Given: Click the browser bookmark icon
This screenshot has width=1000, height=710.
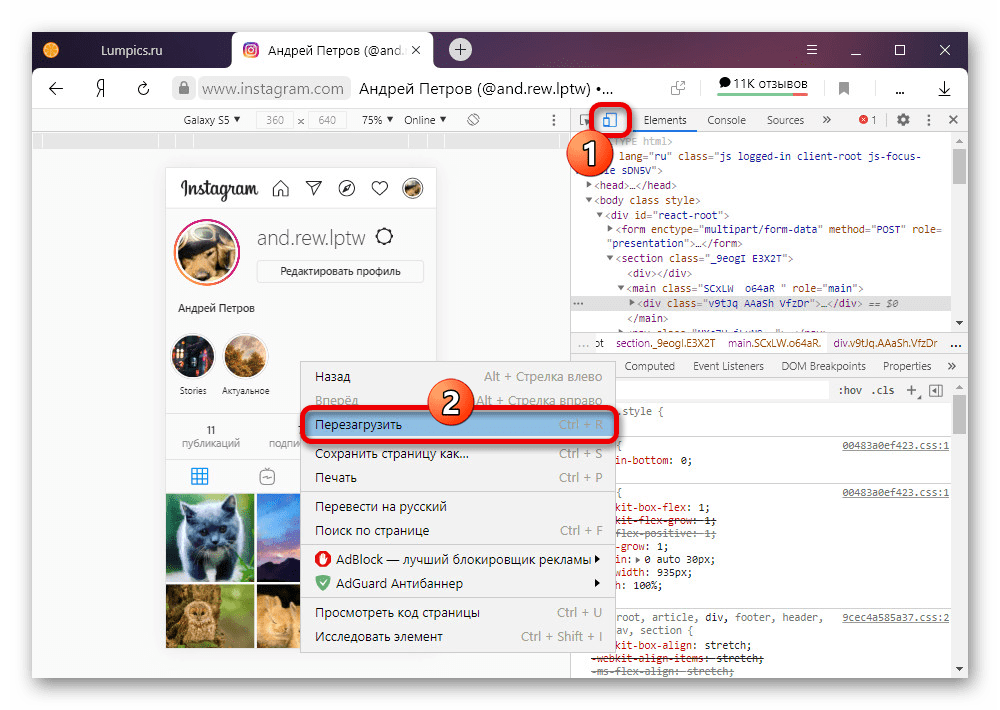Looking at the screenshot, I should coord(844,88).
